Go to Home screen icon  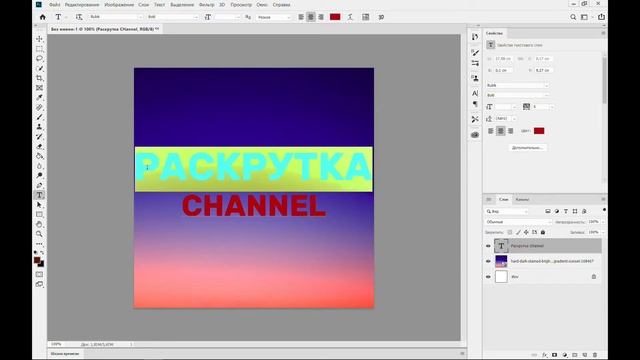(x=42, y=17)
